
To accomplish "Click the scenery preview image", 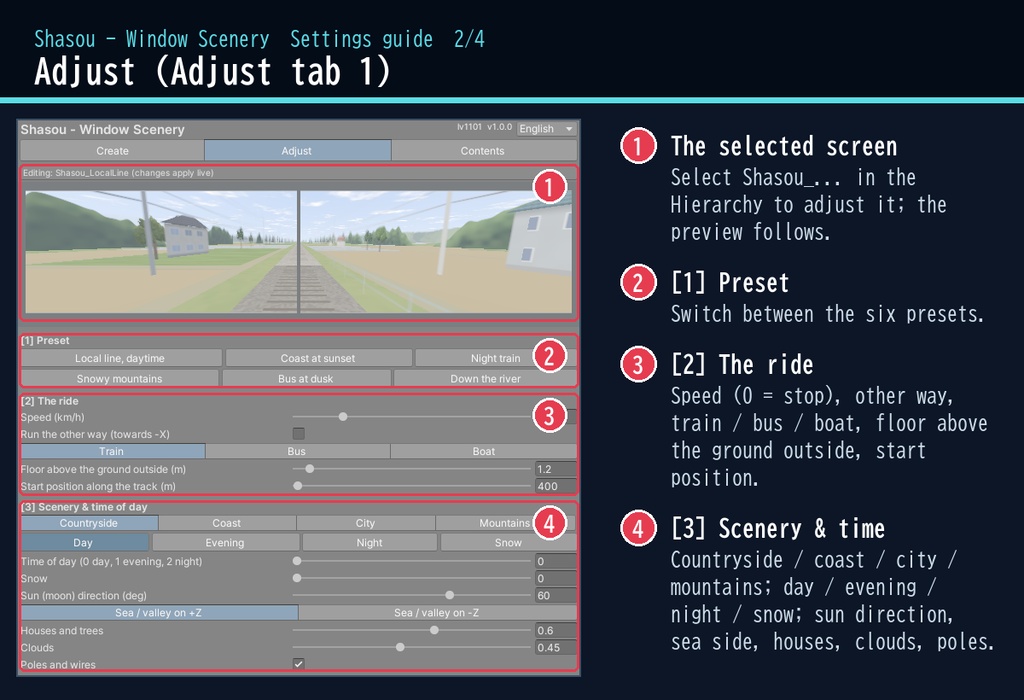I will pos(298,252).
